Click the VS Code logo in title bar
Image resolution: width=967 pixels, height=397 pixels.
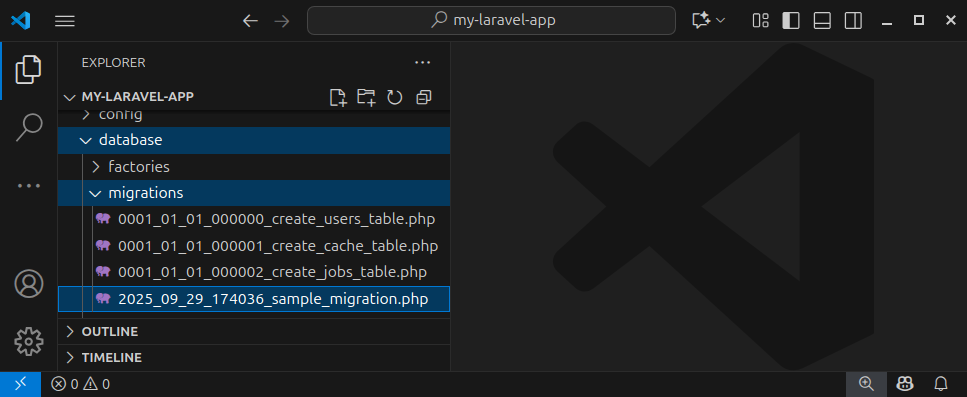coord(20,21)
